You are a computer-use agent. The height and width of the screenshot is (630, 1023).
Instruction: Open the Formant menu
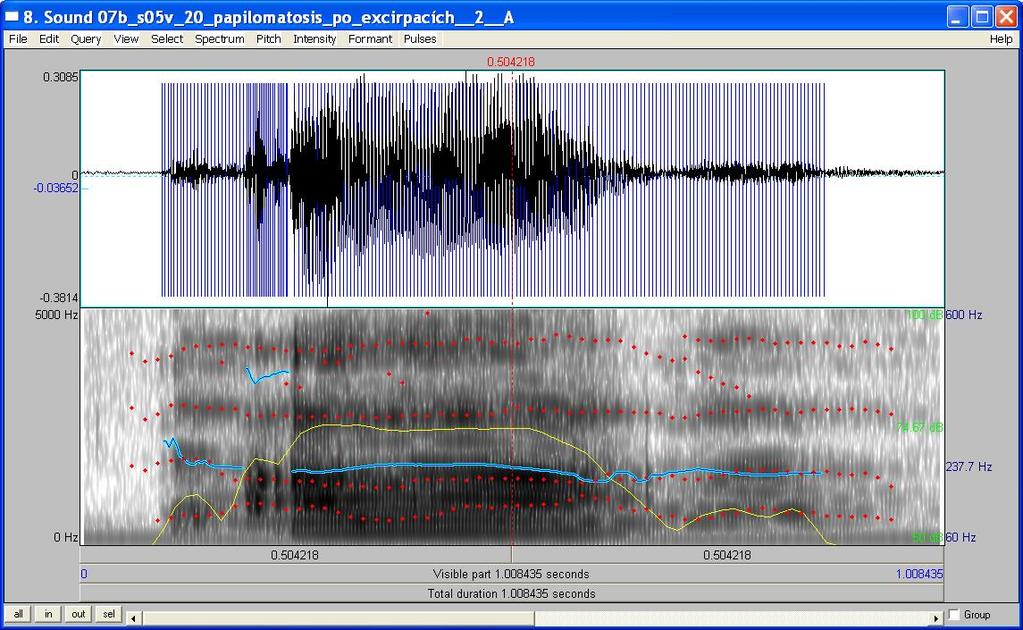tap(370, 39)
